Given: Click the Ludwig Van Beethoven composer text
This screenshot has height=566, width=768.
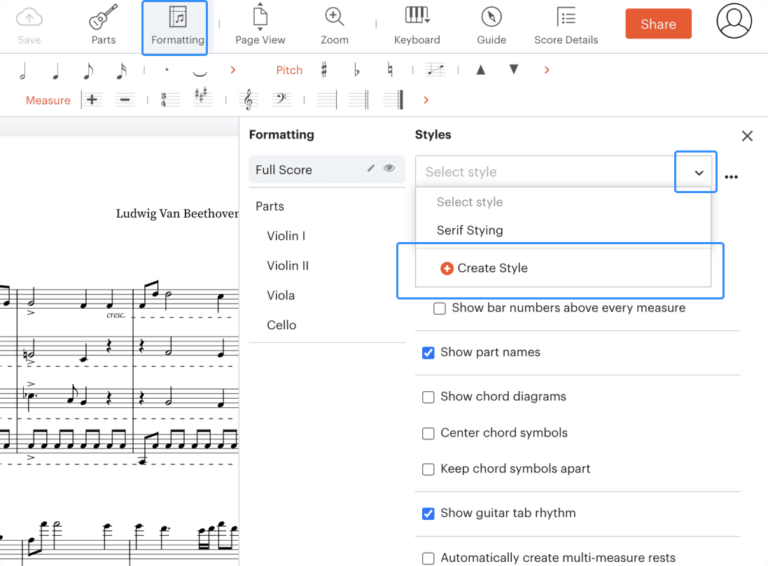Looking at the screenshot, I should 177,214.
